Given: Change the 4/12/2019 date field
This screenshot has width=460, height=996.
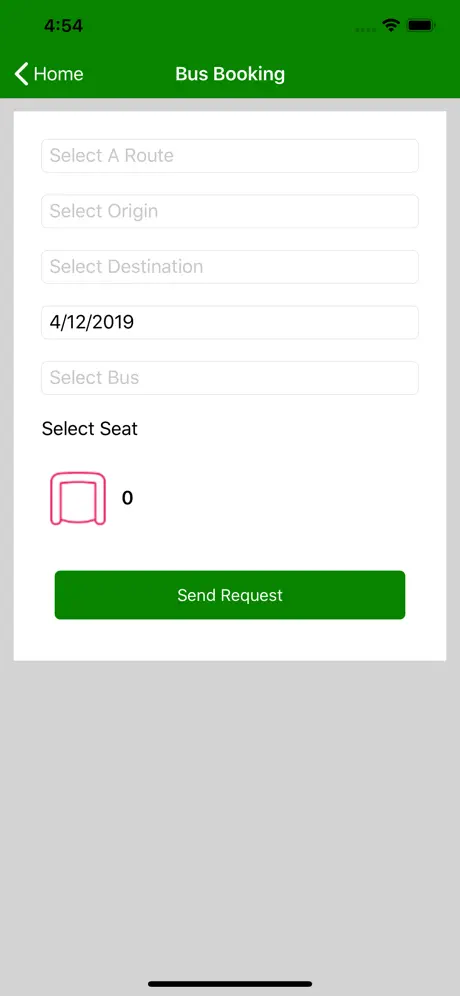Looking at the screenshot, I should tap(230, 322).
